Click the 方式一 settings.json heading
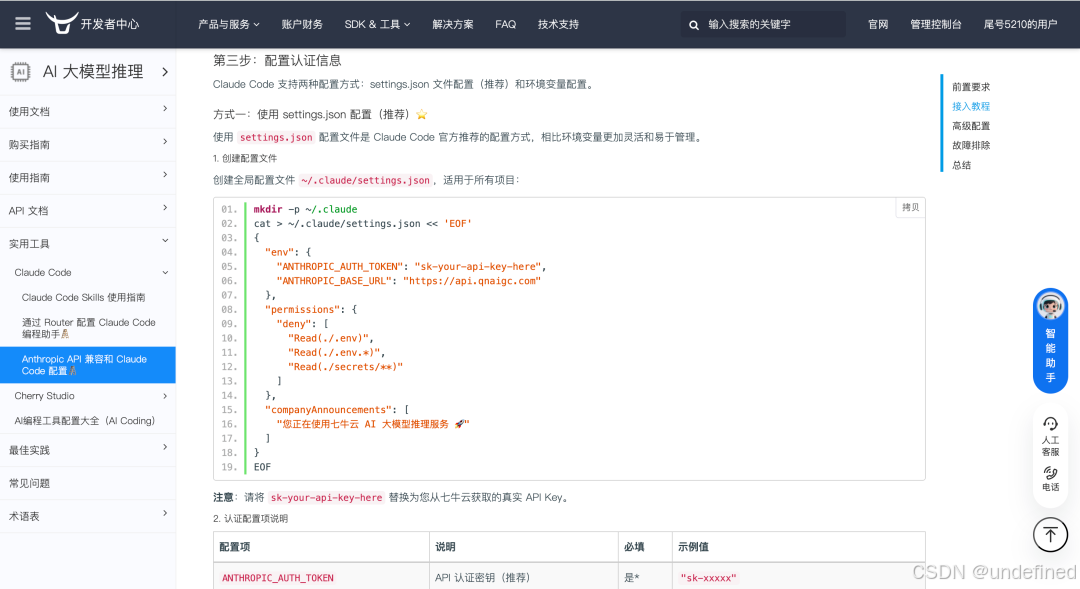Image resolution: width=1080 pixels, height=589 pixels. (320, 114)
